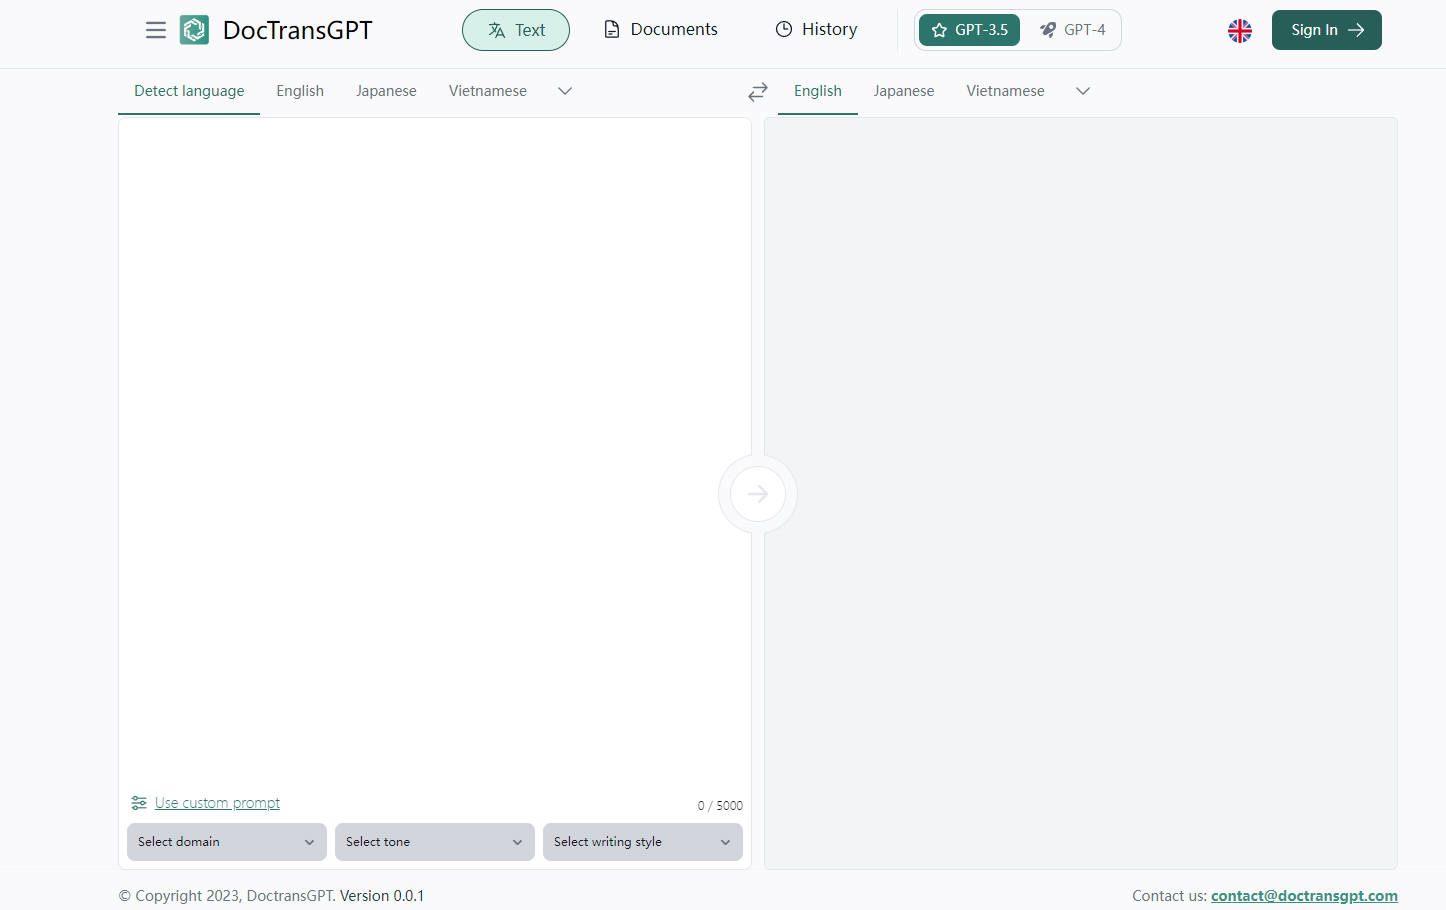Open the Select domain dropdown
The height and width of the screenshot is (910, 1446).
tap(226, 842)
